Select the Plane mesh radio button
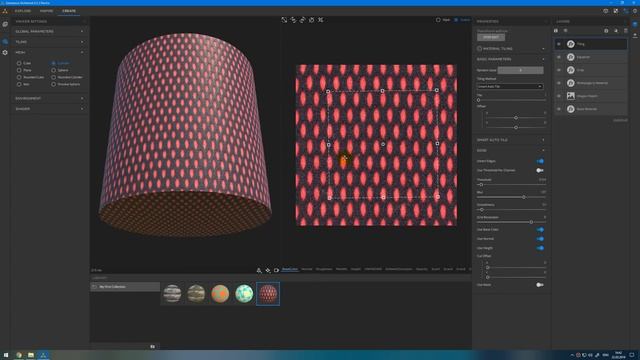The image size is (640, 360). 19,70
